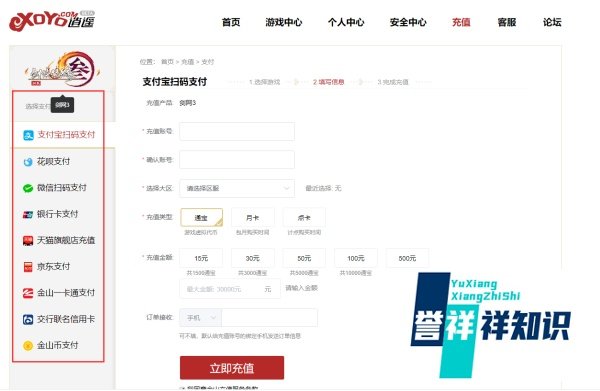Click the custom amount input field
The width and height of the screenshot is (600, 391).
click(x=230, y=289)
